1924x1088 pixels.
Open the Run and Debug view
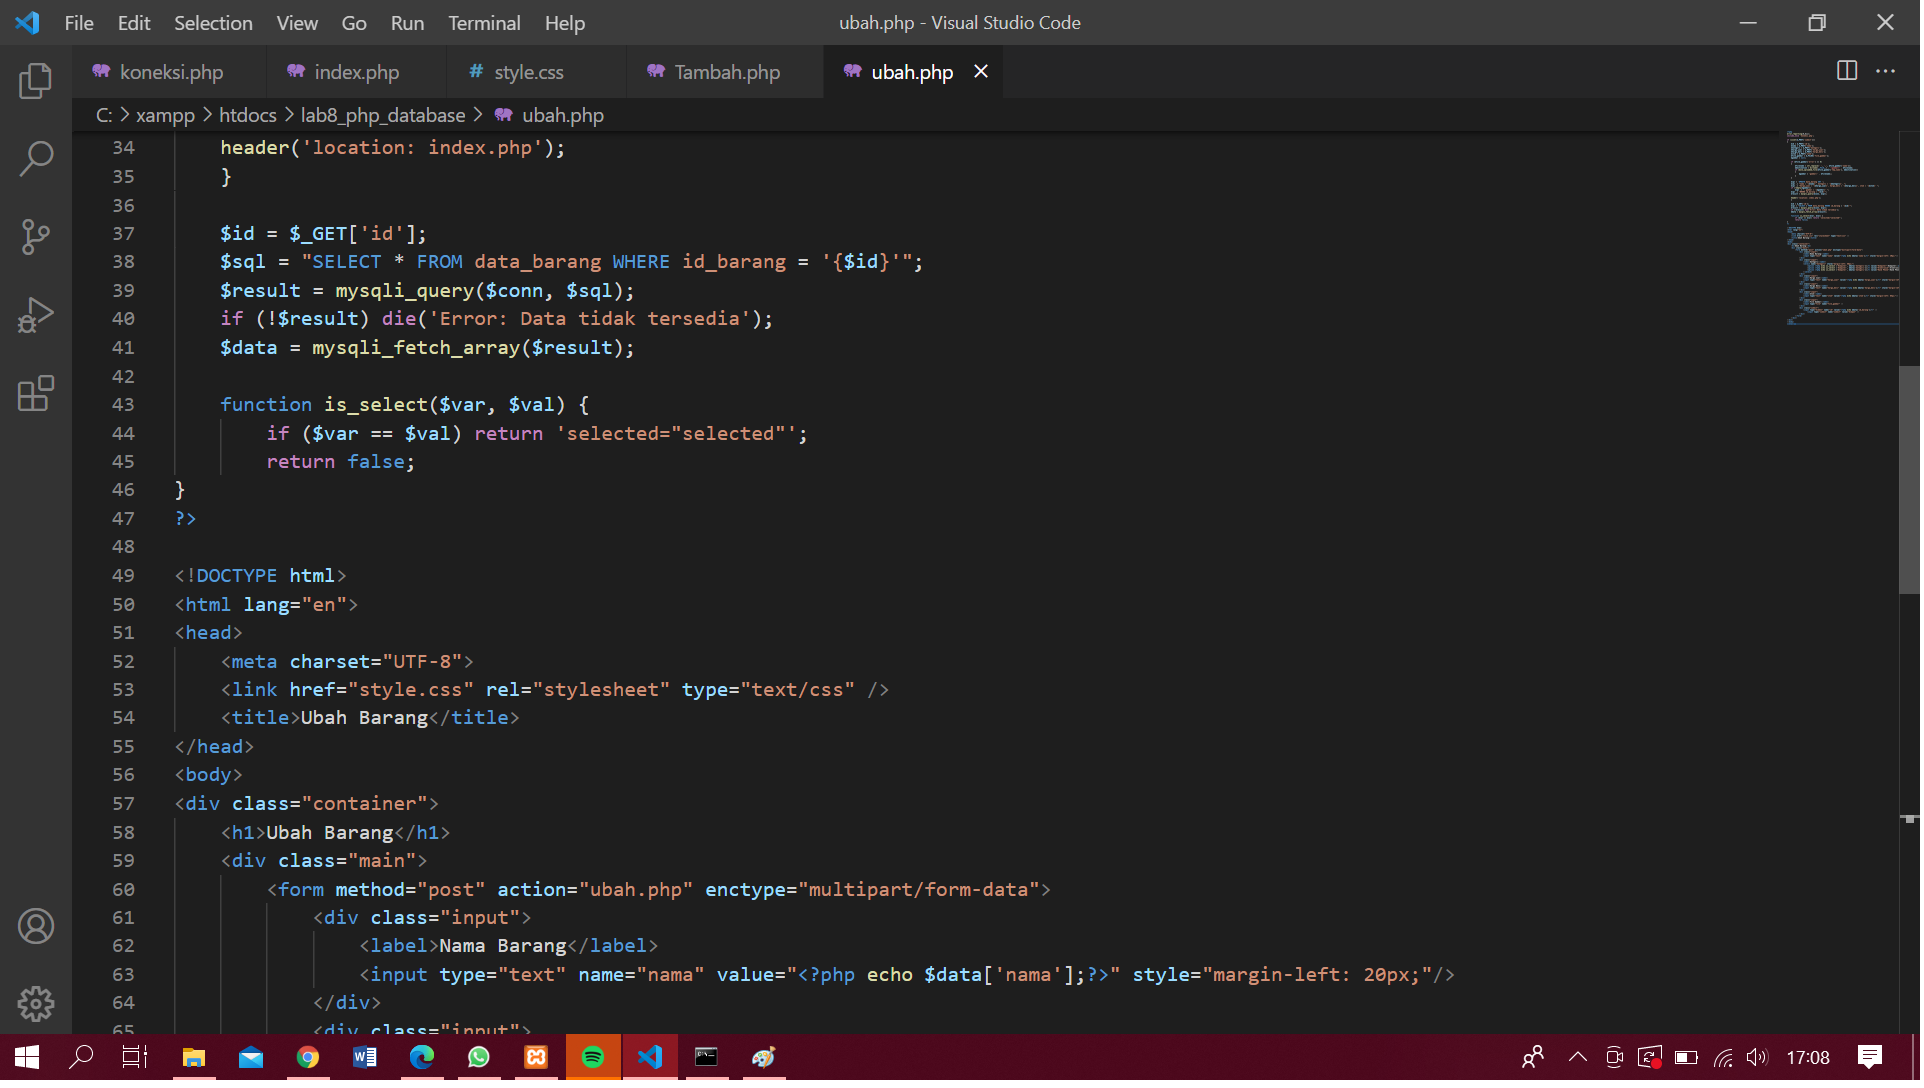tap(36, 315)
